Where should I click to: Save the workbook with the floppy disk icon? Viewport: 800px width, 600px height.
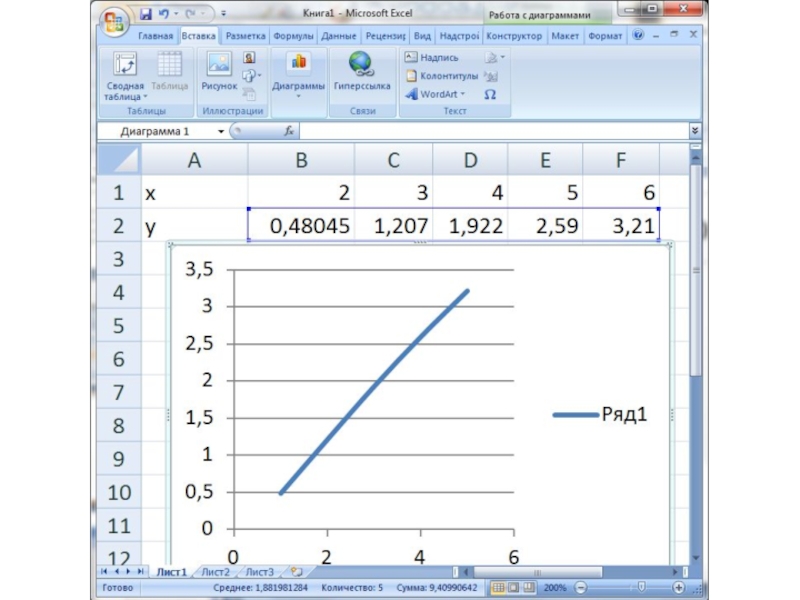145,14
